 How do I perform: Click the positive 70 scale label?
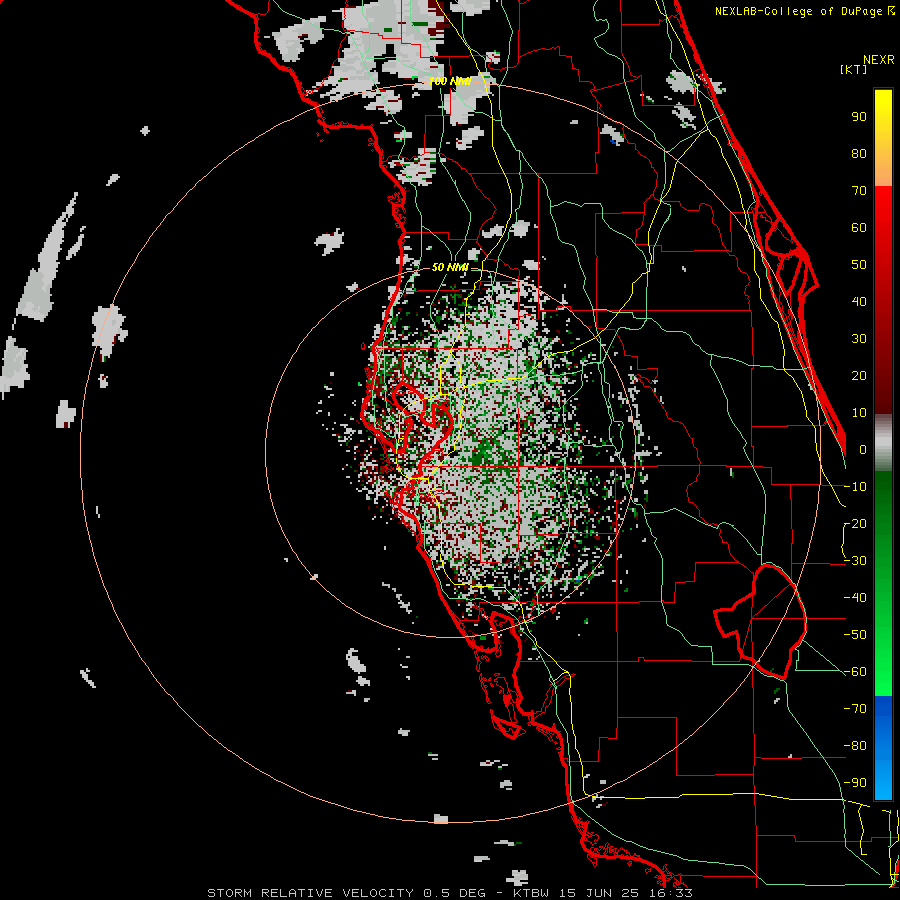tap(859, 191)
